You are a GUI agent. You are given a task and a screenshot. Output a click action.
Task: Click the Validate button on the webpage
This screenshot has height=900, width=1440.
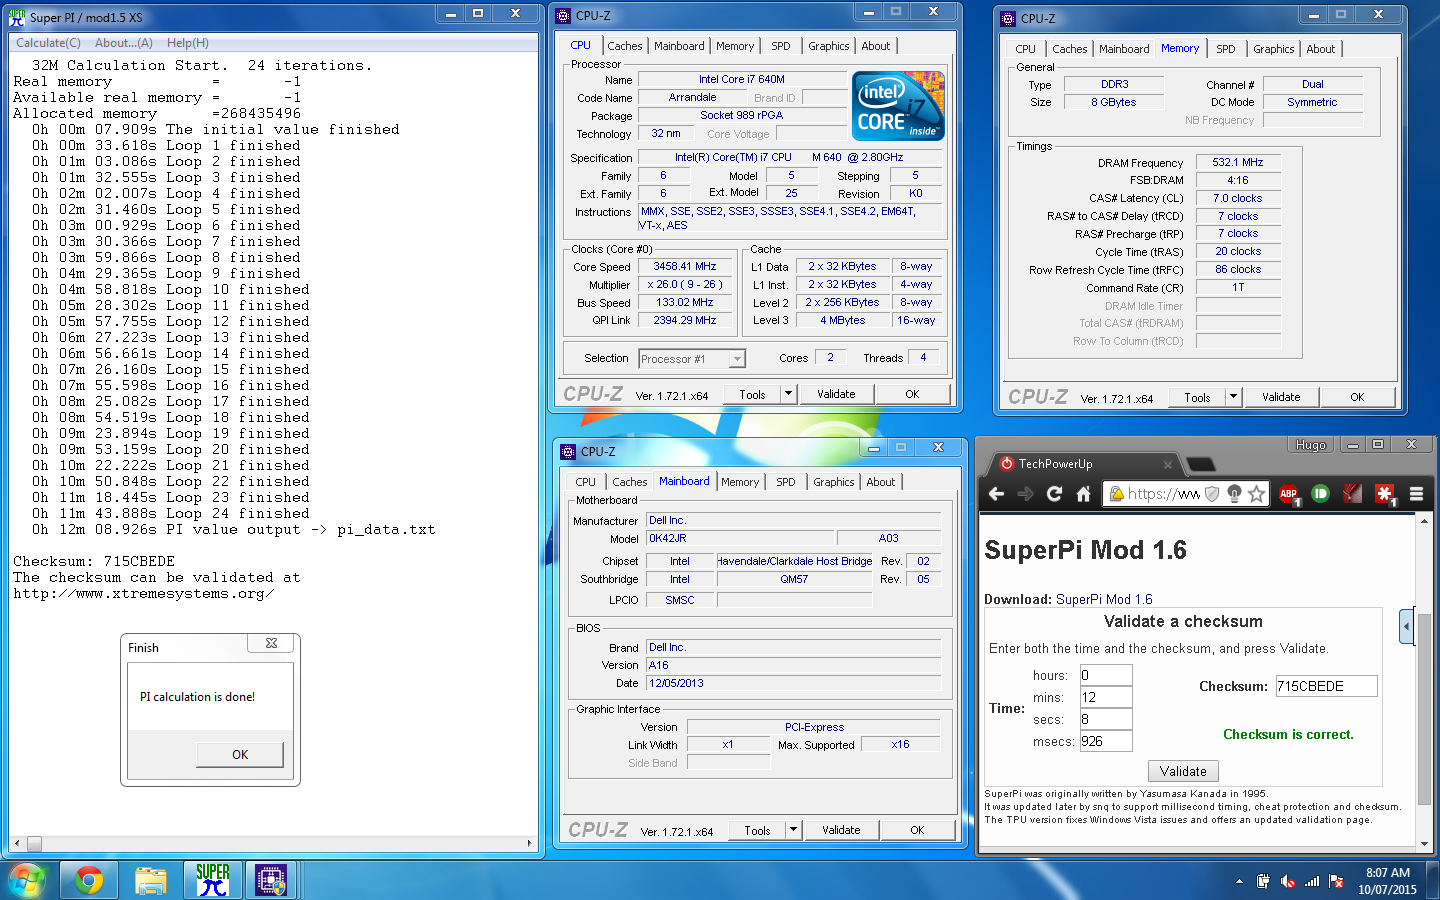coord(1183,771)
